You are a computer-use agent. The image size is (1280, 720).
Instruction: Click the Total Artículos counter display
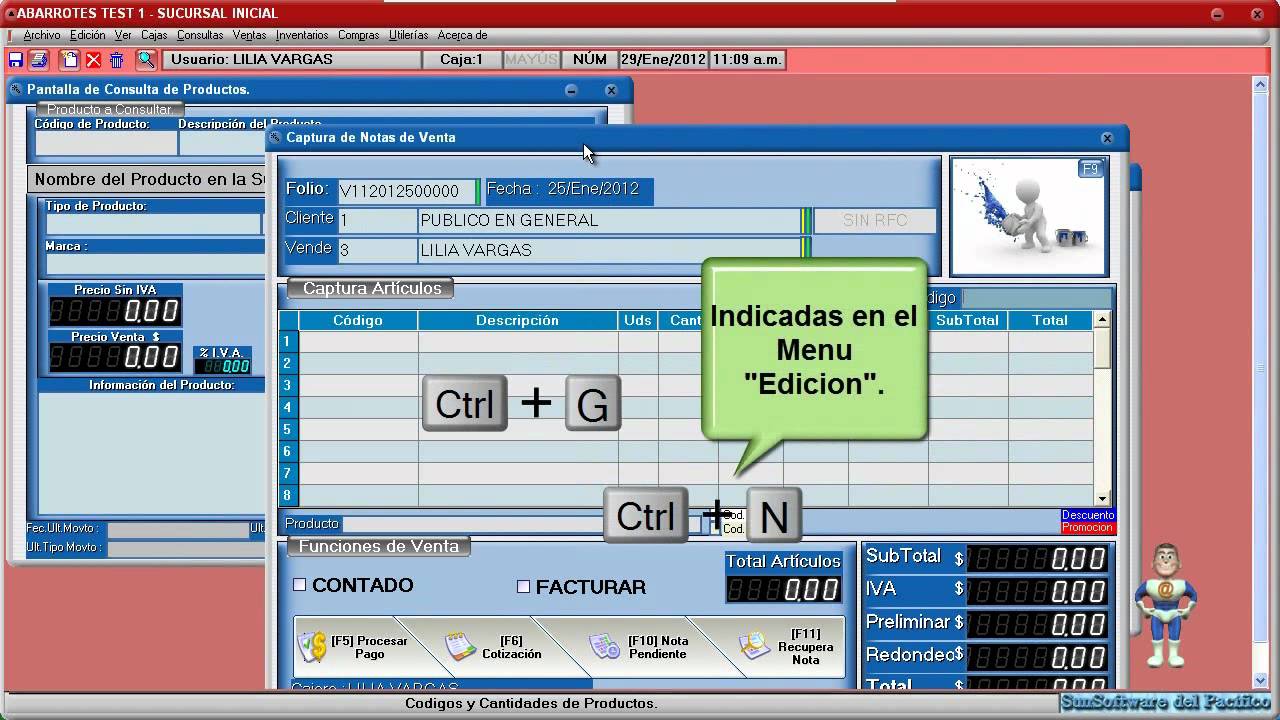coord(783,590)
